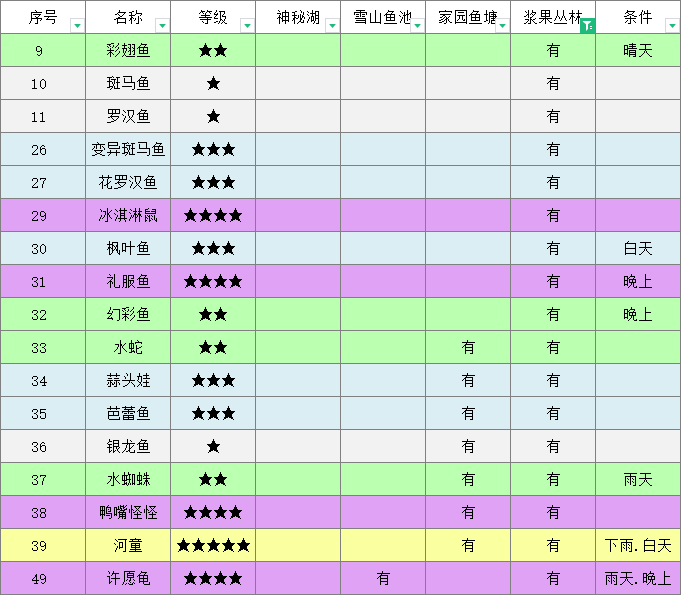Select the cell named 水蜘蛛
The width and height of the screenshot is (681, 595).
(x=128, y=479)
